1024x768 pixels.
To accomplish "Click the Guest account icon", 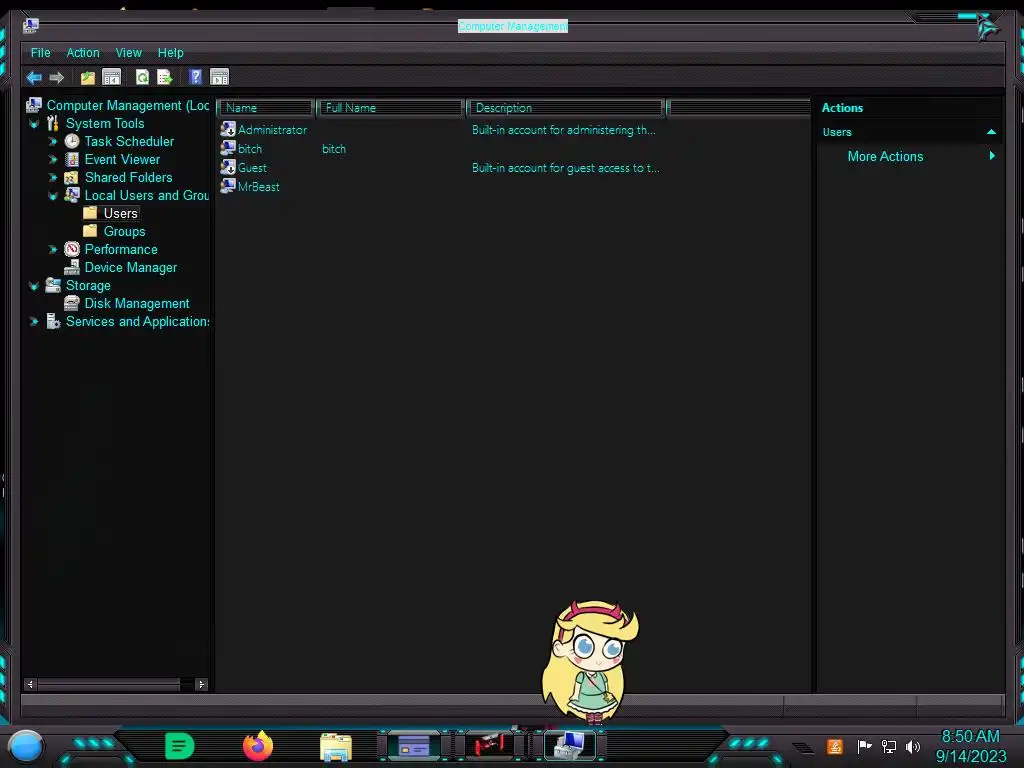I will [228, 167].
